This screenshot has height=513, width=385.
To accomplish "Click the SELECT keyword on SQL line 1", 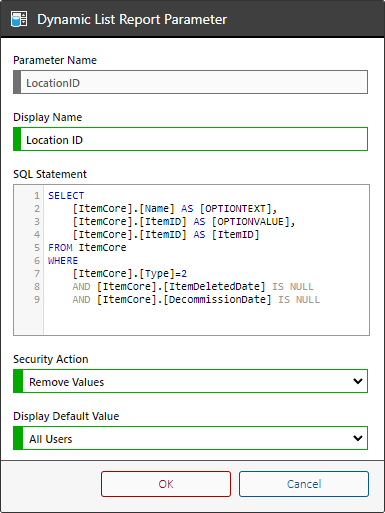I will (x=66, y=196).
